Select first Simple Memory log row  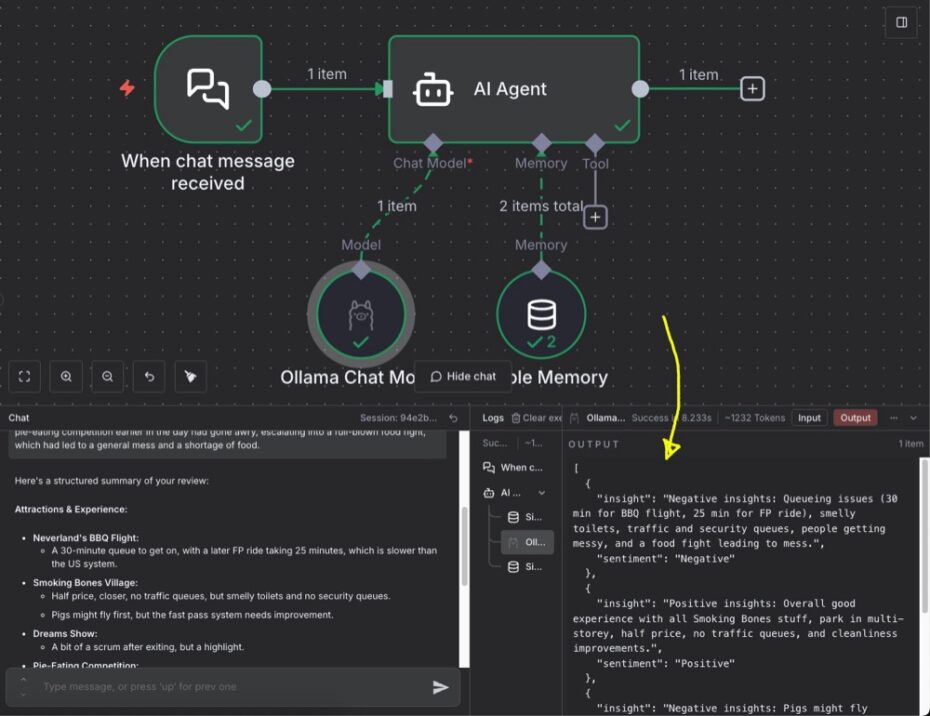pos(527,517)
